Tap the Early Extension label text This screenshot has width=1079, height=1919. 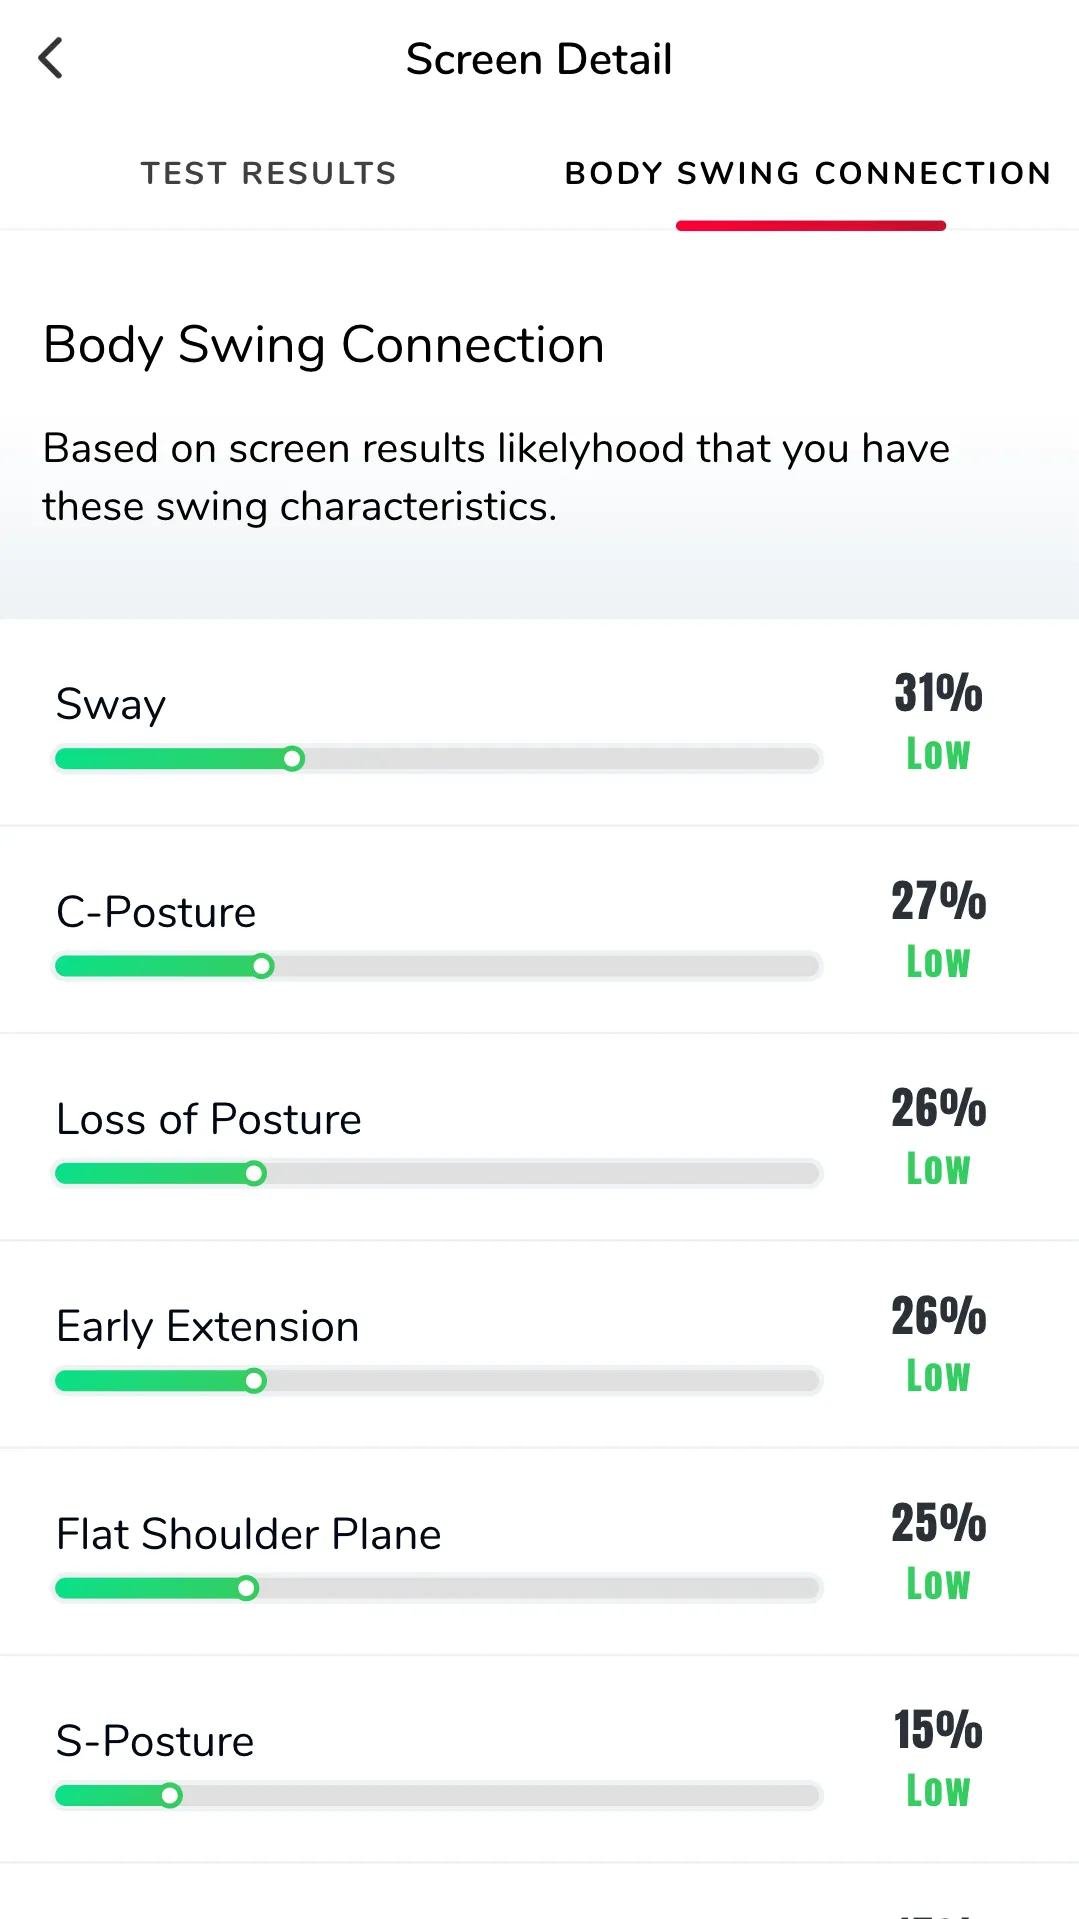(207, 1326)
